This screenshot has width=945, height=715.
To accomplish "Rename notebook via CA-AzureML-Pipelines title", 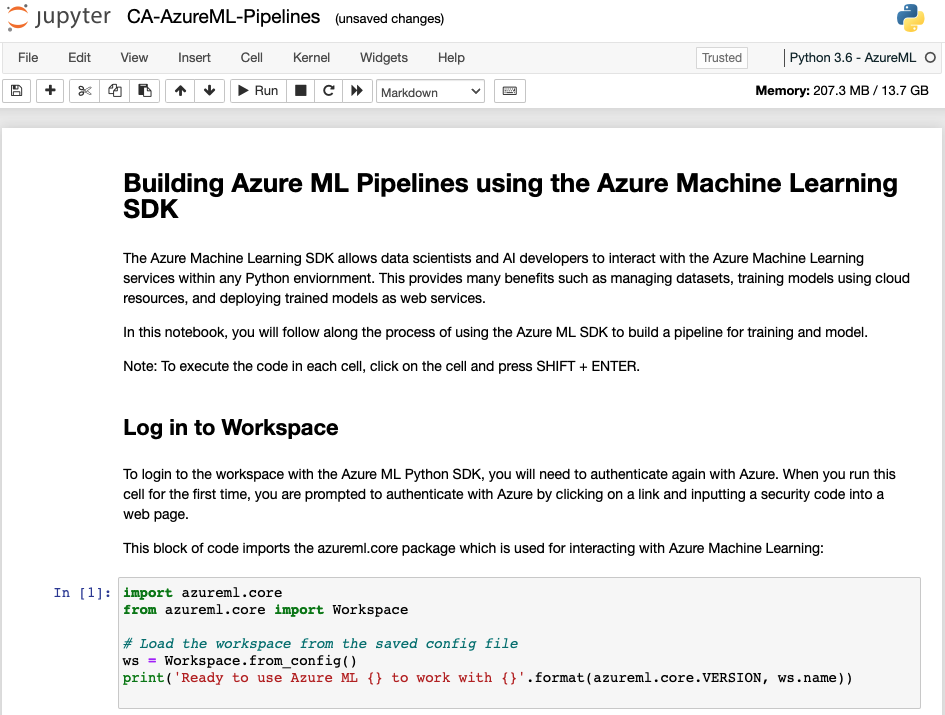I will [x=224, y=17].
